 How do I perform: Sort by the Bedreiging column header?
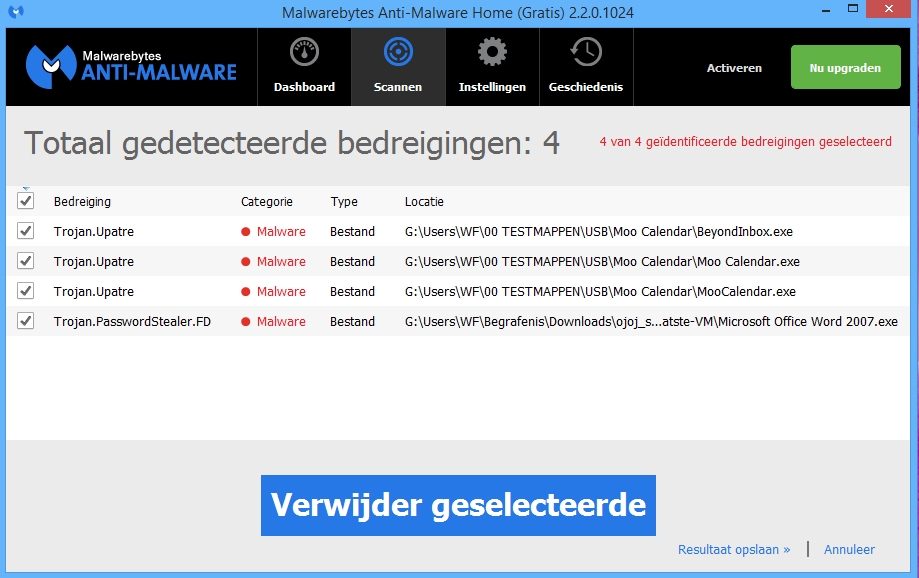point(82,202)
